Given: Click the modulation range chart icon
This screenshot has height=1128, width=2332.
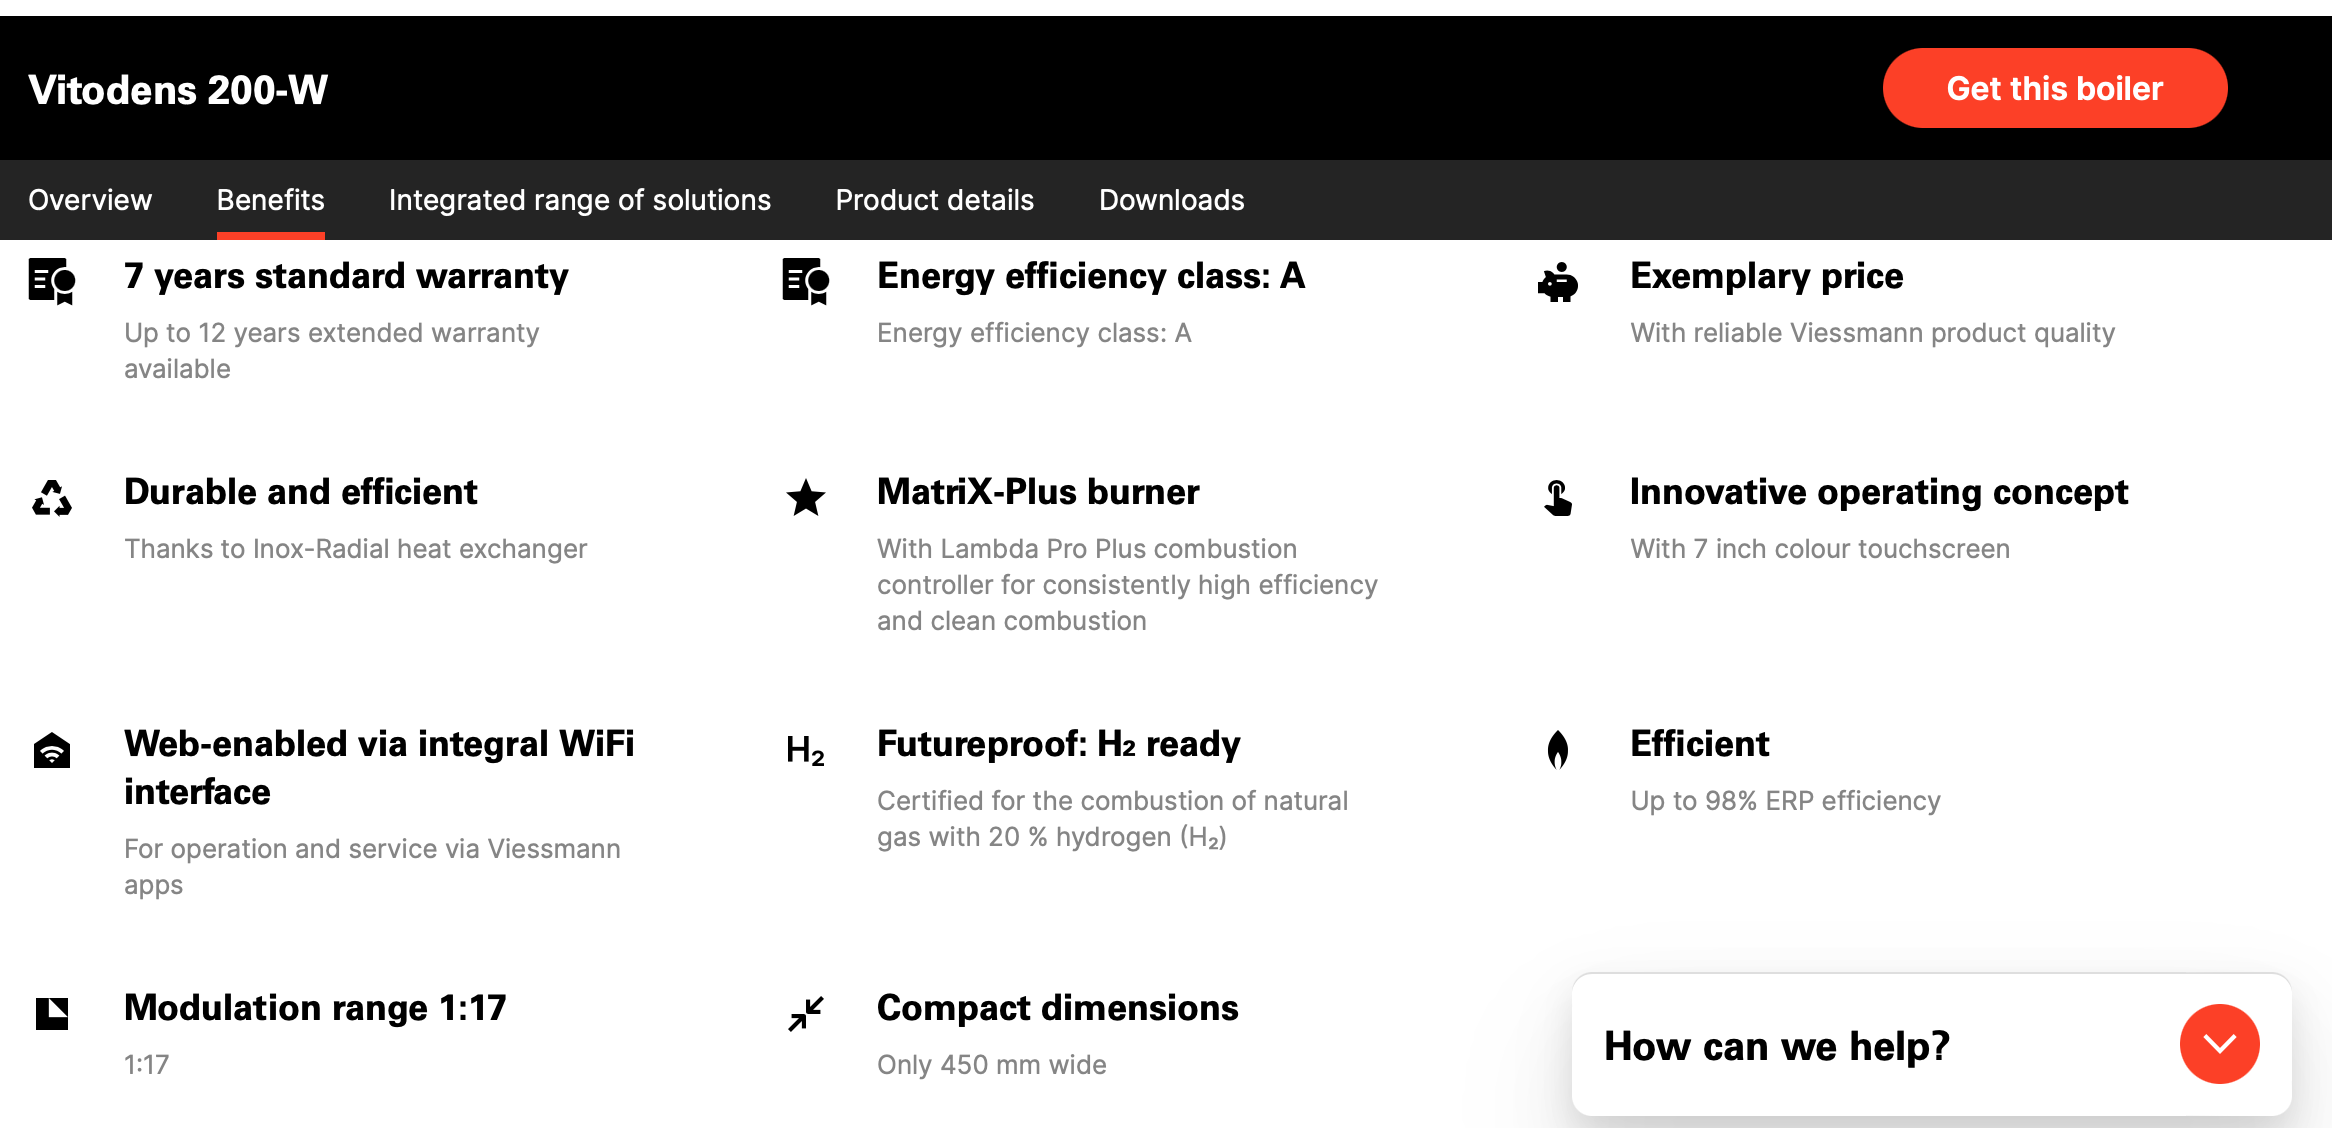Looking at the screenshot, I should [x=52, y=1014].
